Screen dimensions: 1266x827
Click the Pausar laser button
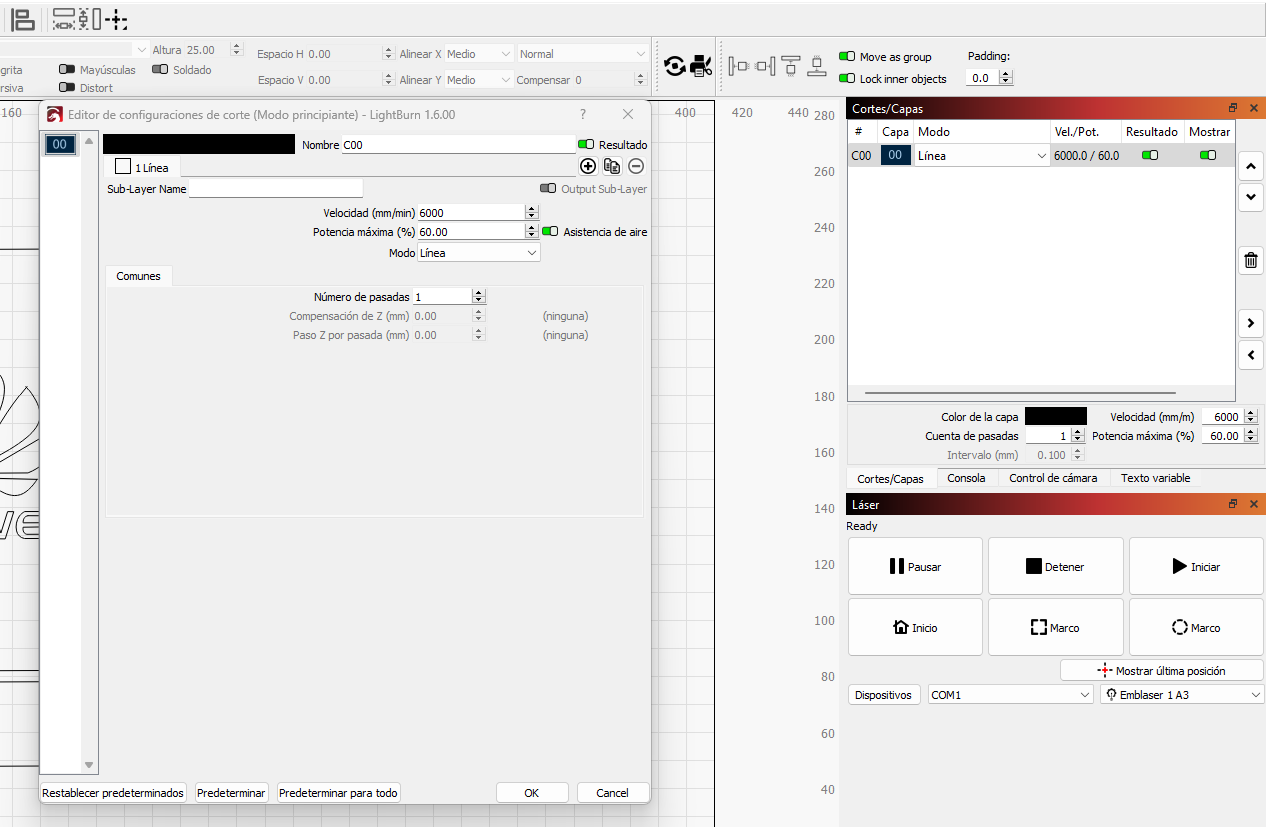pos(915,566)
